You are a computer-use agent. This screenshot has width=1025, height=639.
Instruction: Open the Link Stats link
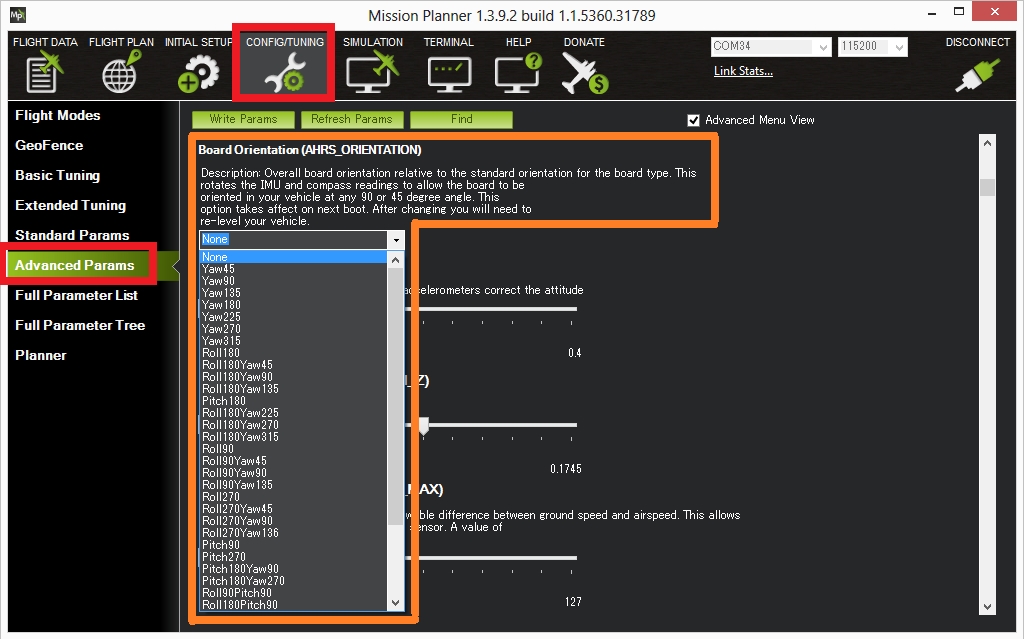(x=743, y=71)
